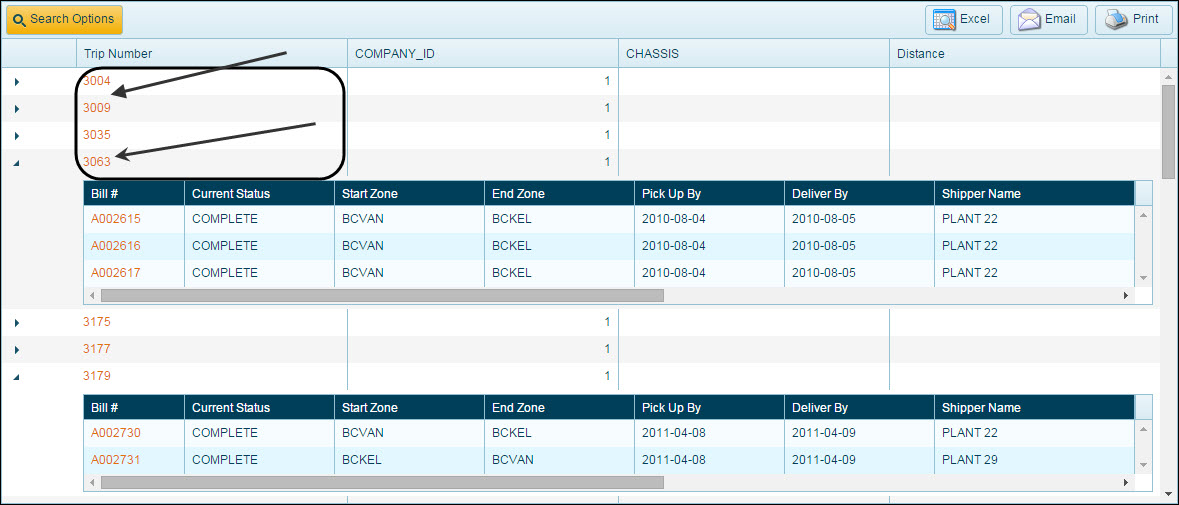
Task: Click Pick Up By header in trip 3063 subgrid
Action: [709, 193]
